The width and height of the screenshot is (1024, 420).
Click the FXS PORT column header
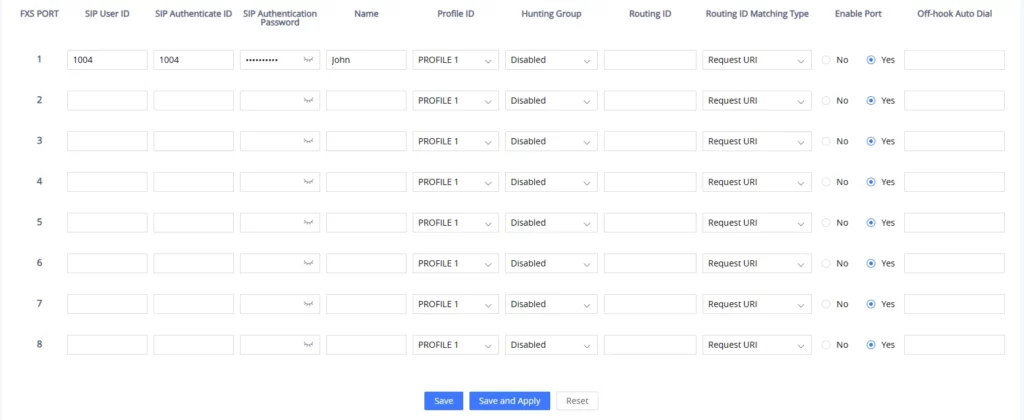tap(39, 14)
